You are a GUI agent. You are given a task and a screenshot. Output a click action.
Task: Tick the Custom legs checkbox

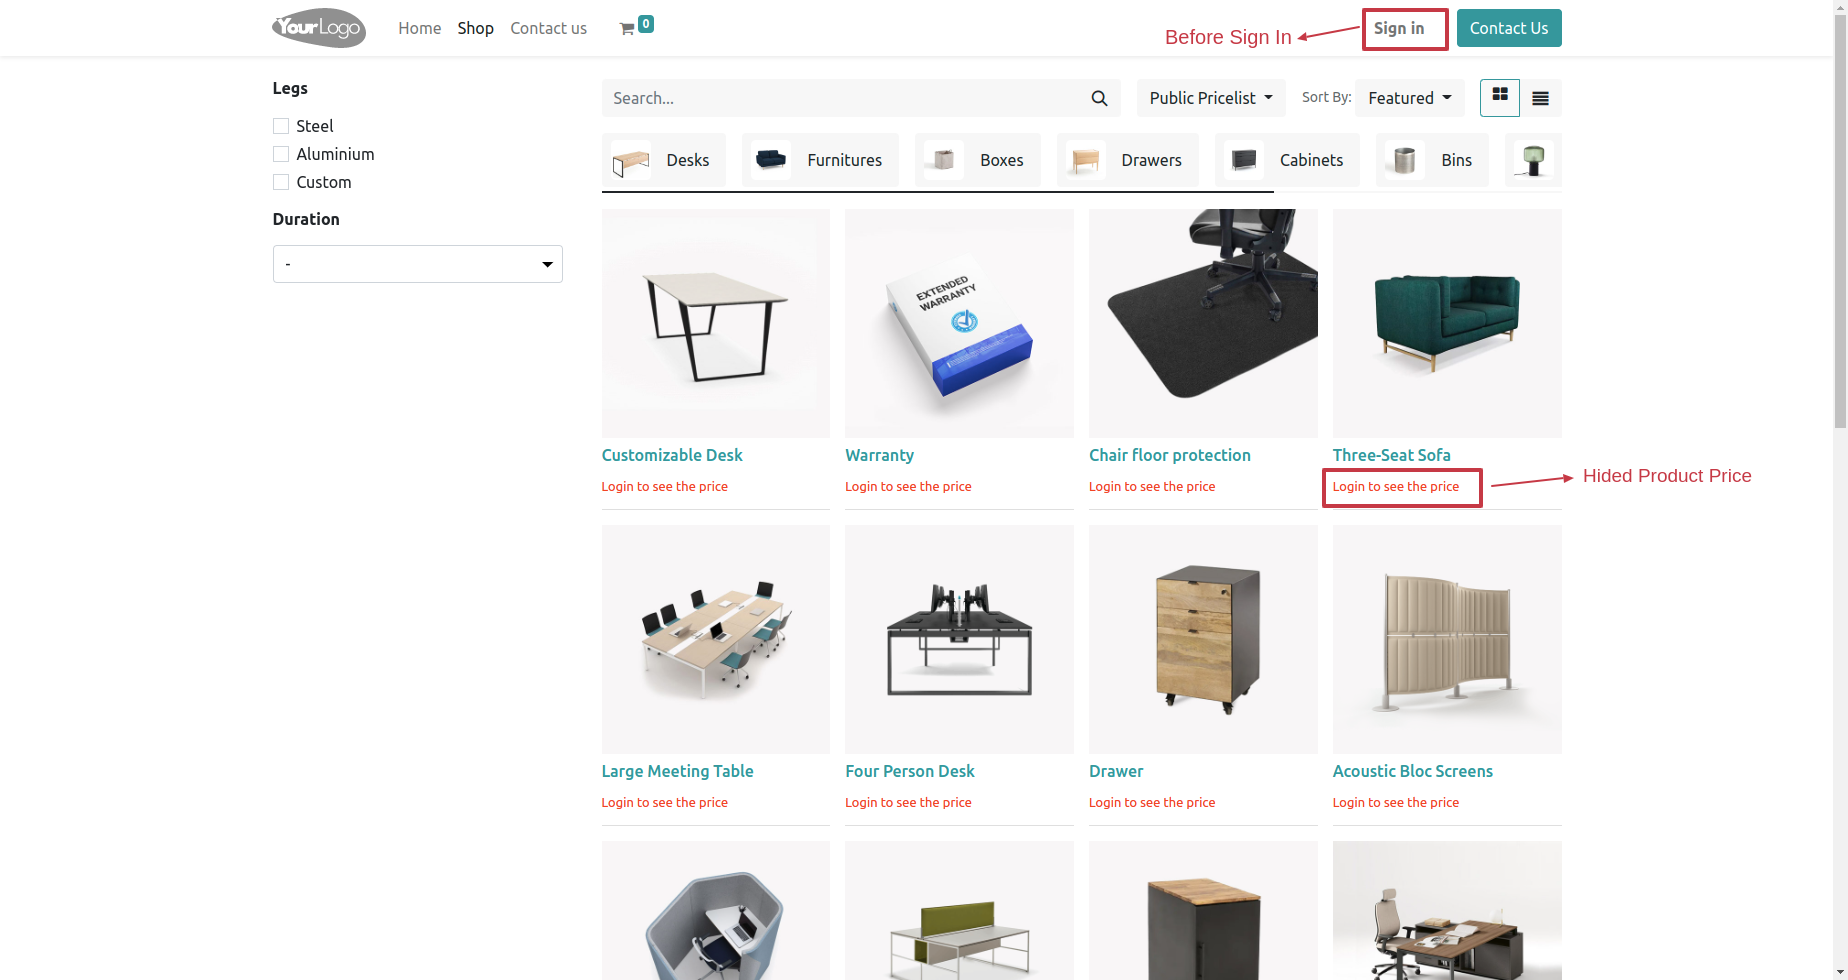coord(281,182)
